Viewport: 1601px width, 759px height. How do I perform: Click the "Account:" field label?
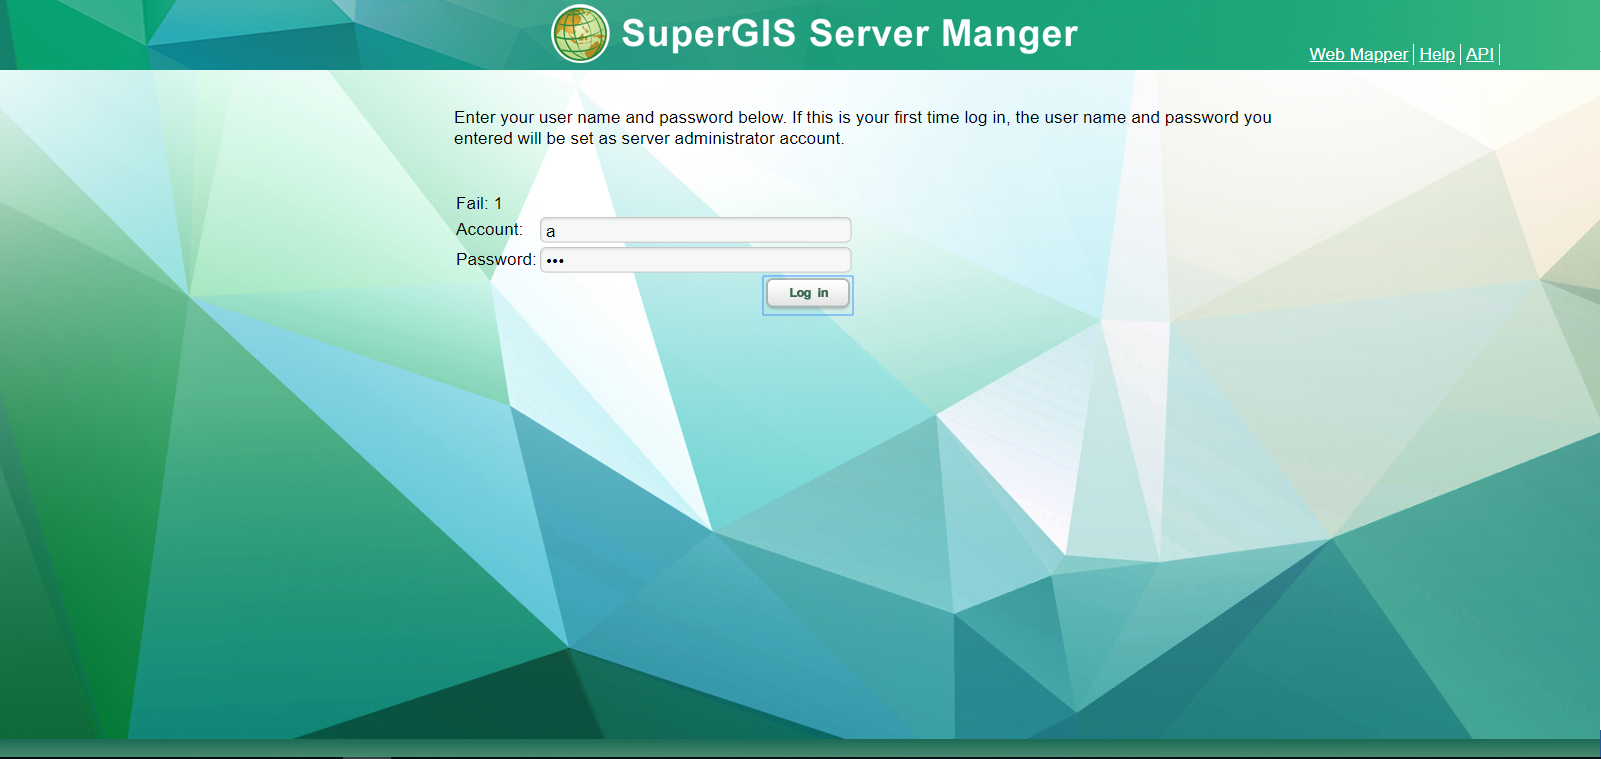click(489, 230)
